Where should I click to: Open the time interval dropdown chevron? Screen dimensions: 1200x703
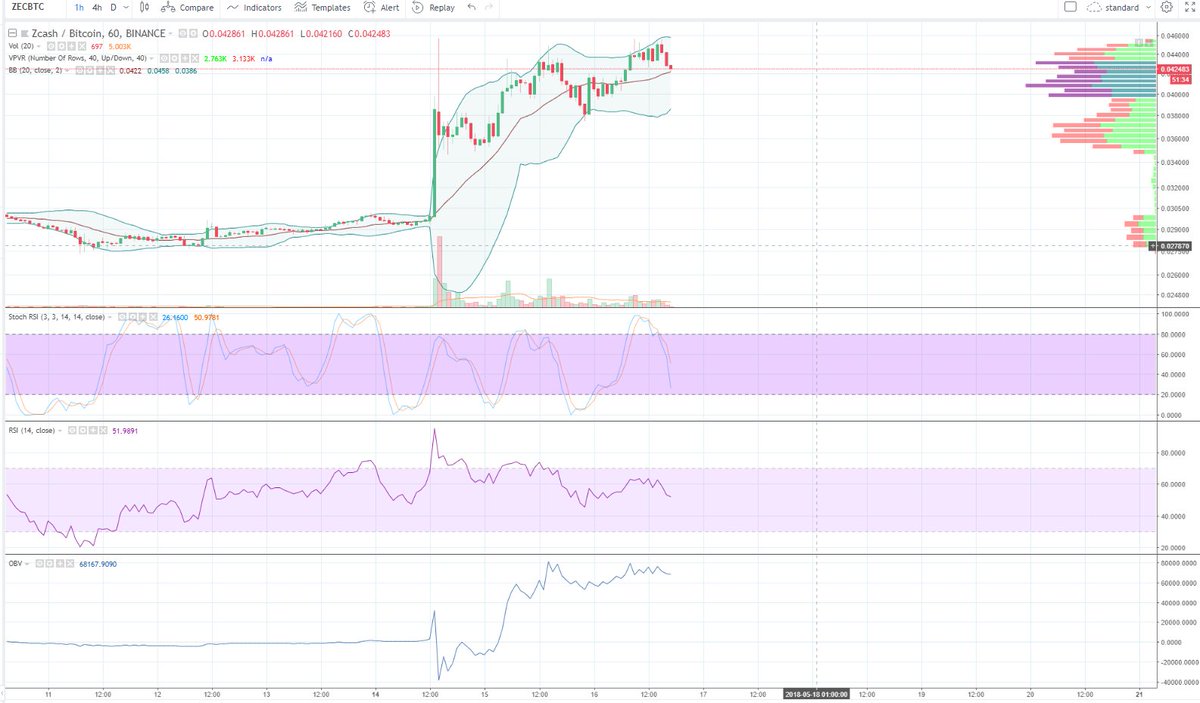[126, 8]
